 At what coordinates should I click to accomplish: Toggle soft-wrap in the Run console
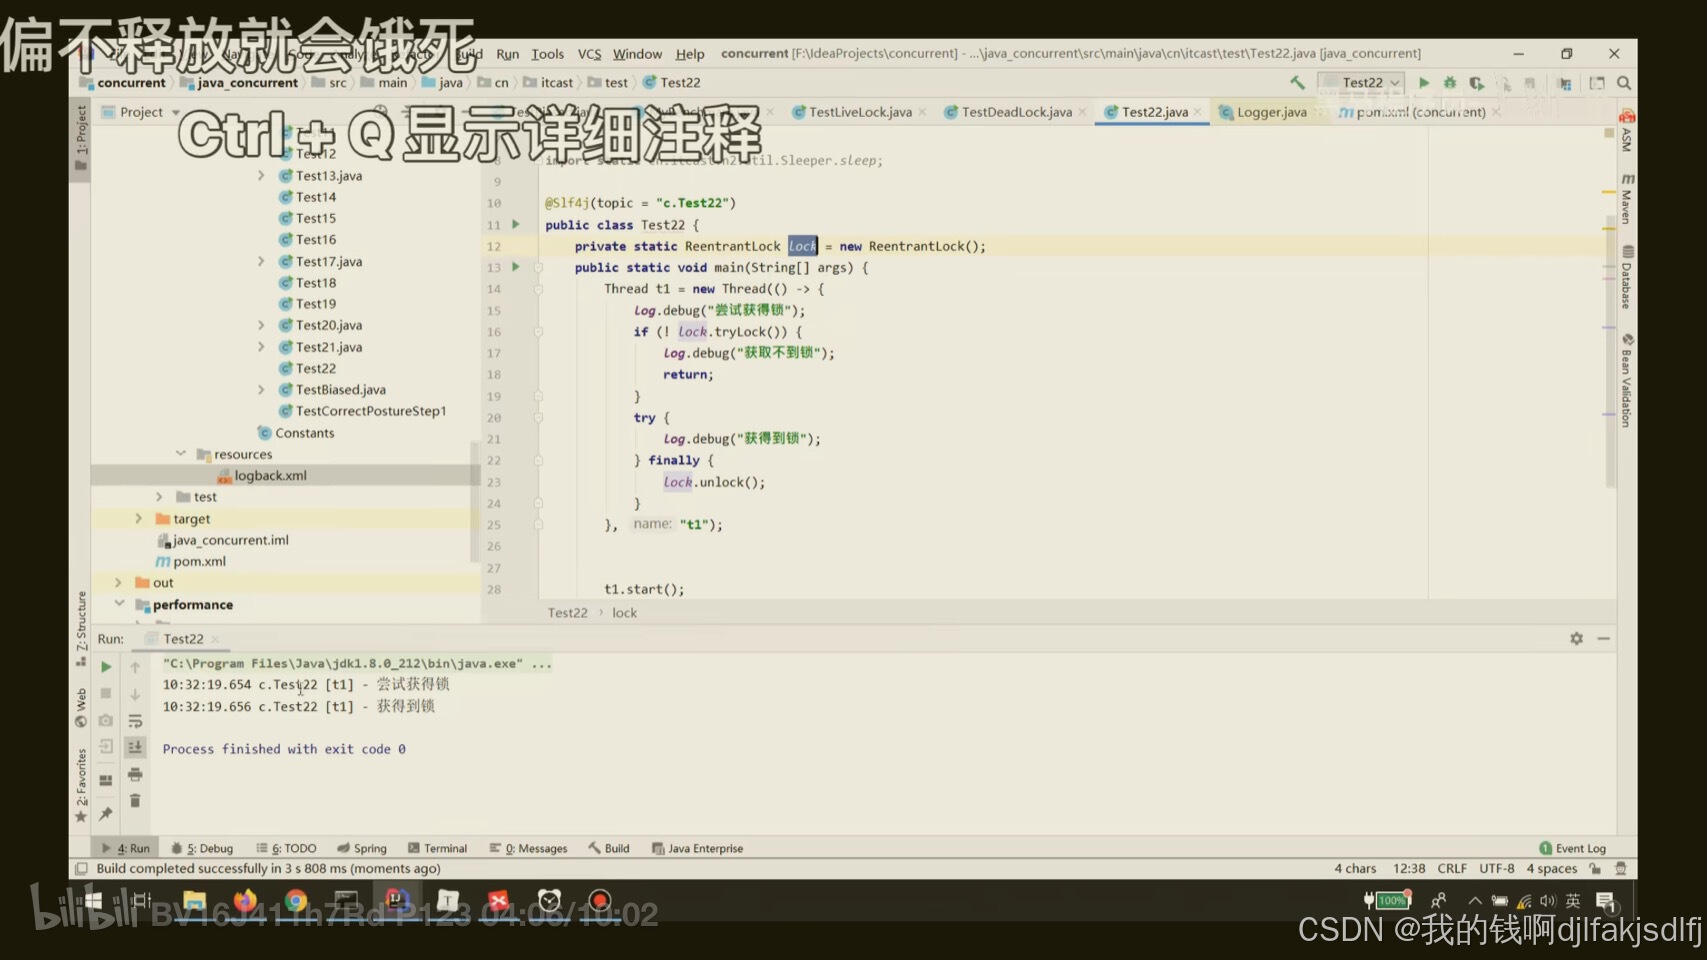click(135, 721)
